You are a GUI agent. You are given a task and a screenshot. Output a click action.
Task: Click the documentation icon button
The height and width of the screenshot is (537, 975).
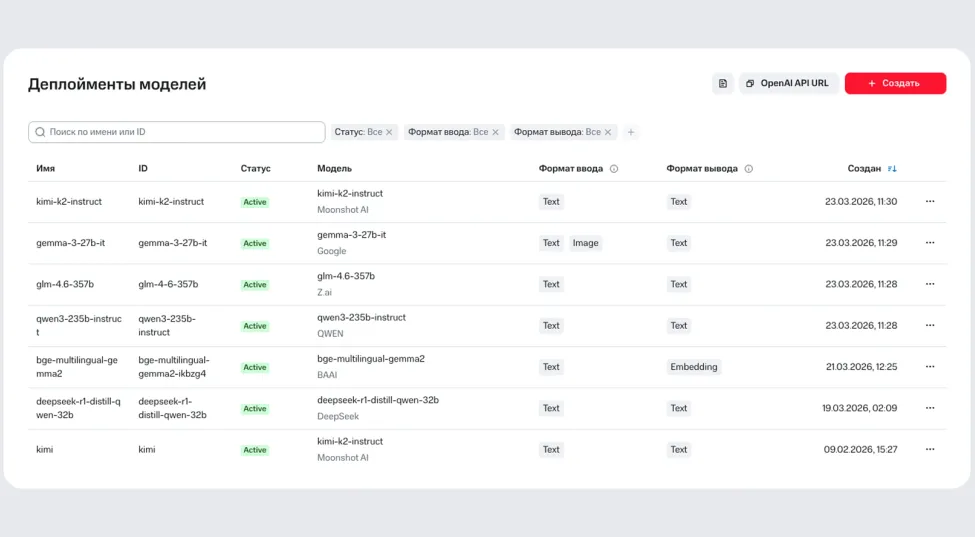tap(722, 84)
